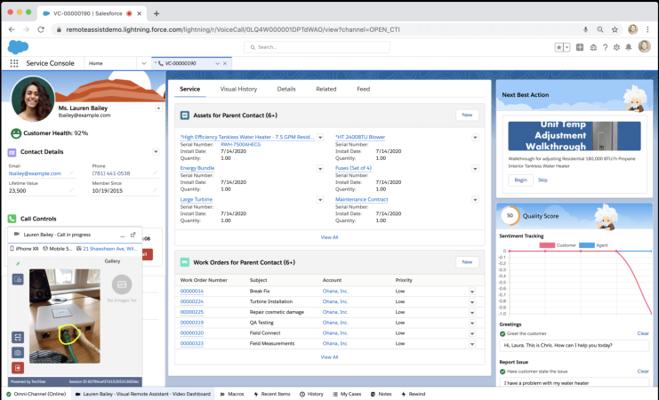Capture snapshot with the camera icon
Screen dimensions: 659x400
click(x=18, y=352)
